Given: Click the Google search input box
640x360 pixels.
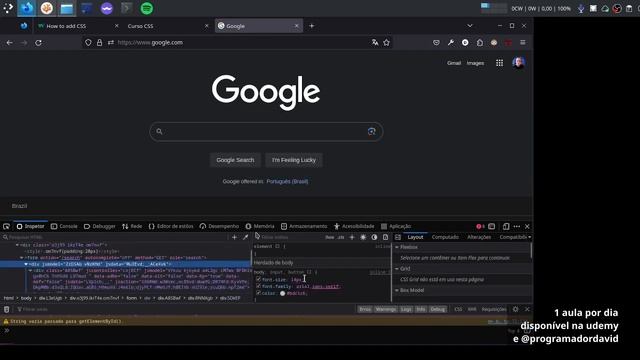Looking at the screenshot, I should [x=266, y=132].
